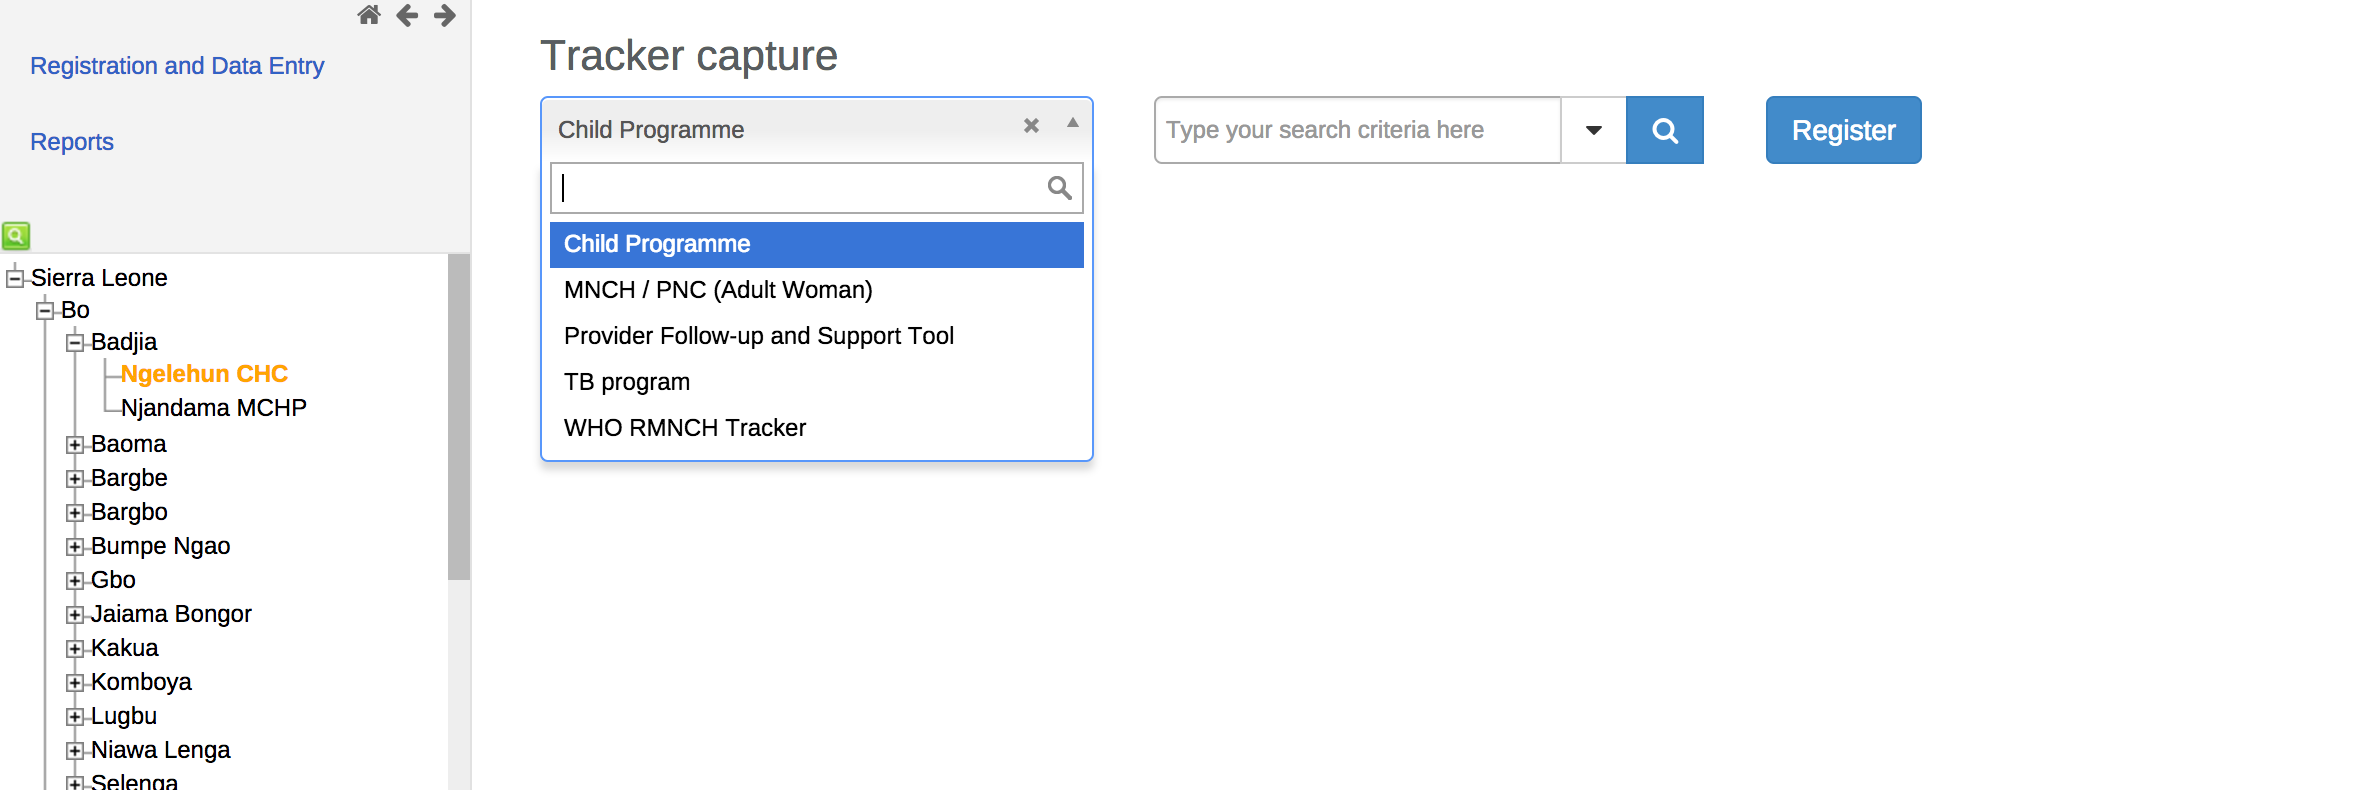Collapse the Sierra Leone tree node
This screenshot has width=2368, height=790.
15,278
